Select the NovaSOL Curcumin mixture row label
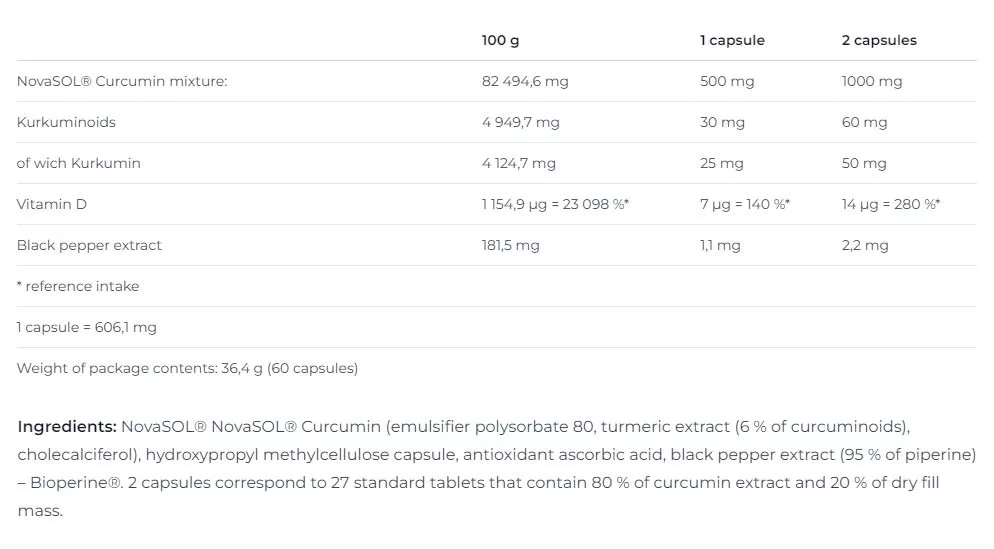 point(122,81)
